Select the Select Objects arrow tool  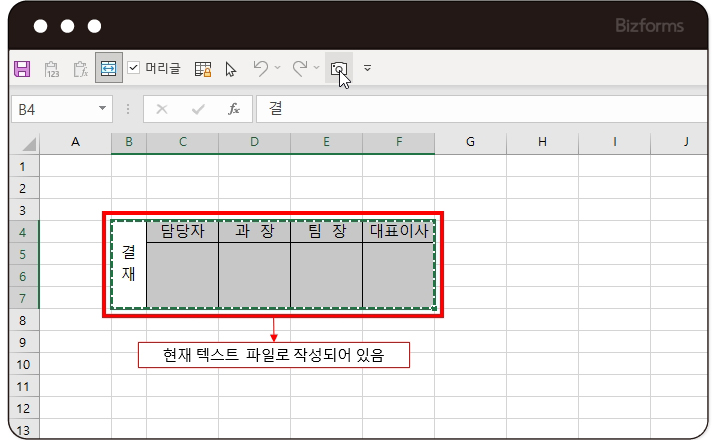point(230,69)
